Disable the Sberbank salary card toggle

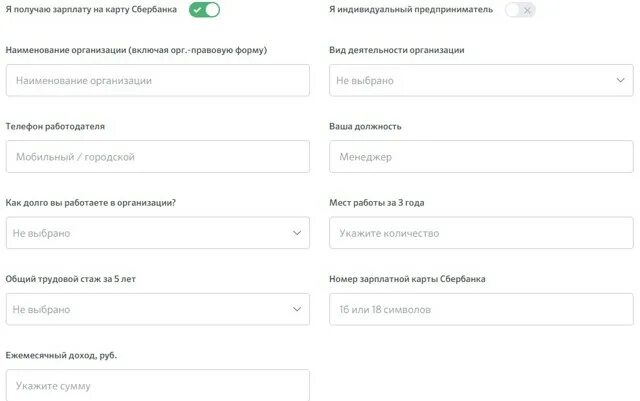pyautogui.click(x=204, y=10)
